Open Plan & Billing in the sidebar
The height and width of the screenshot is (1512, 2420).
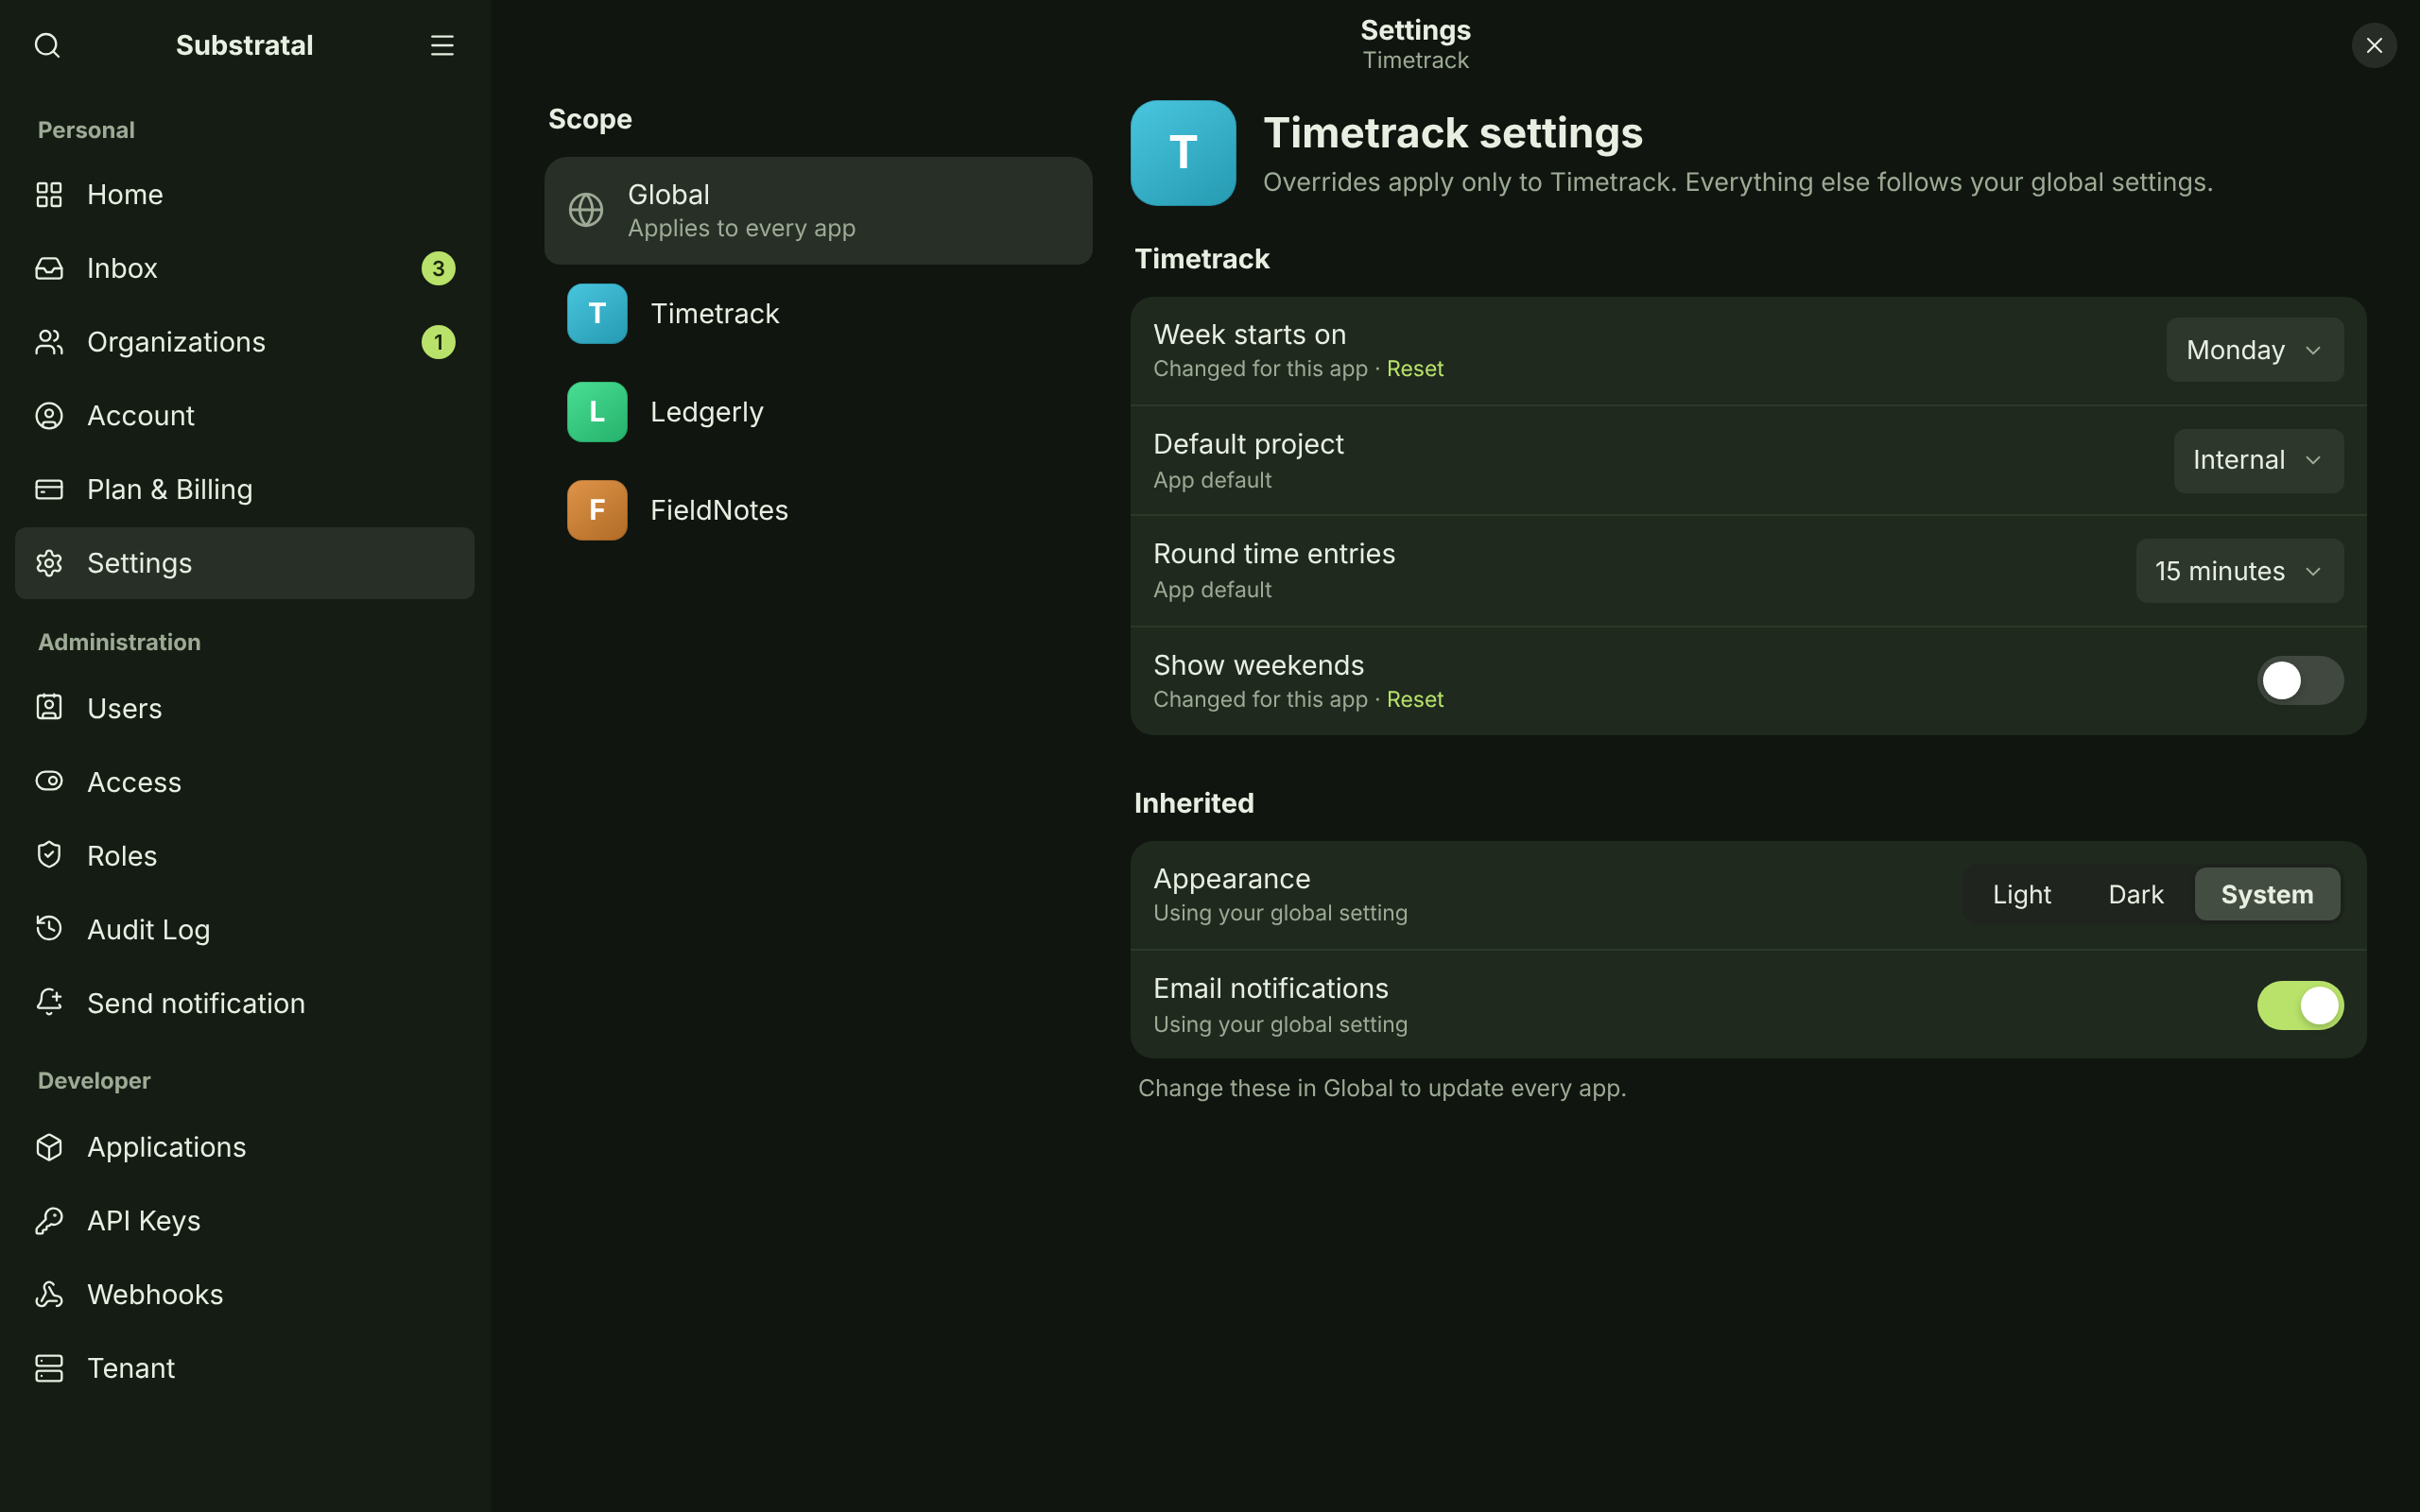point(244,489)
